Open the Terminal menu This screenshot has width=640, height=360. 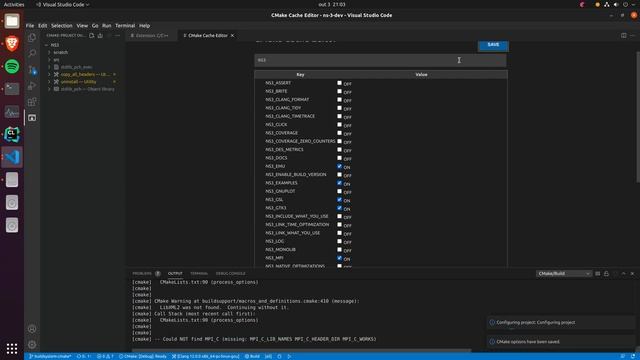click(x=125, y=25)
